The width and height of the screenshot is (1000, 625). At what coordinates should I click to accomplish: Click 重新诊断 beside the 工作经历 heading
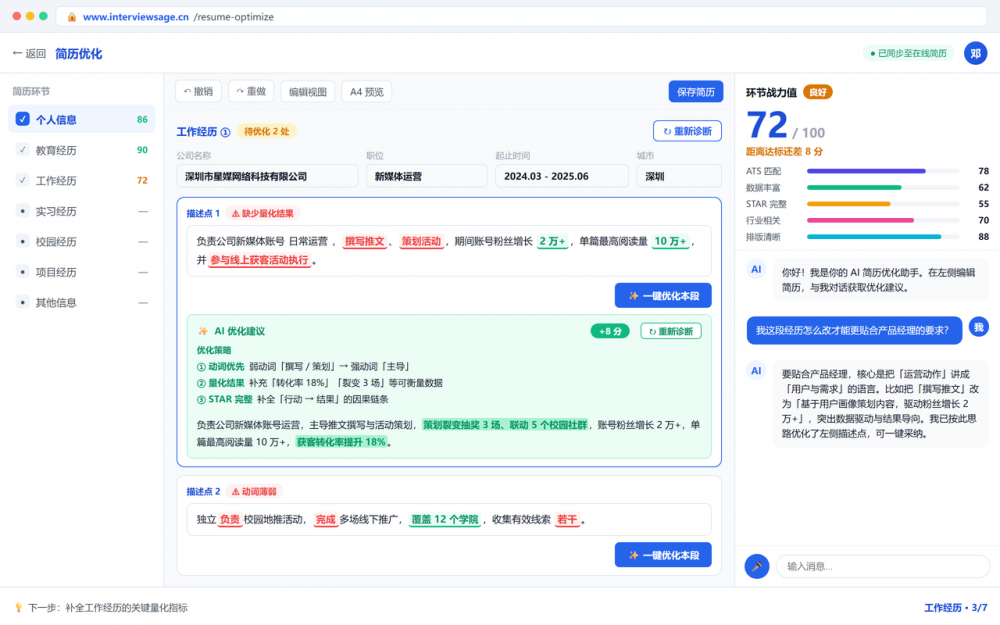point(688,131)
